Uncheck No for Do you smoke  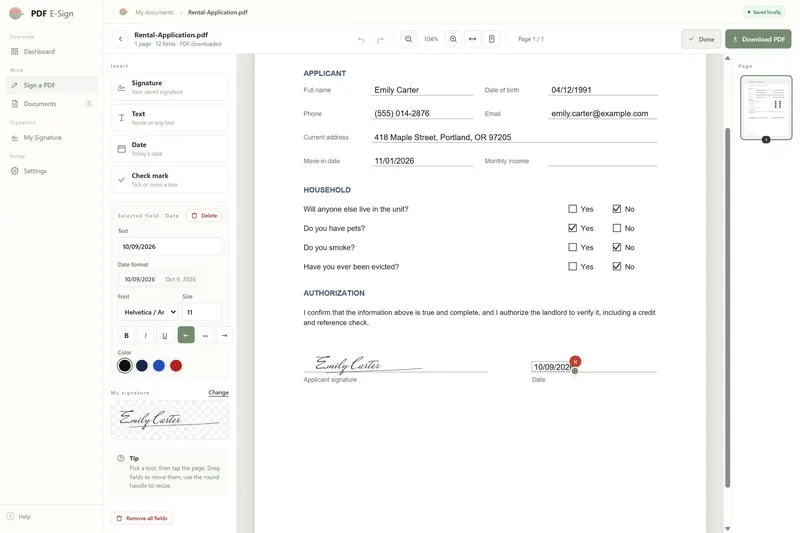pyautogui.click(x=617, y=247)
